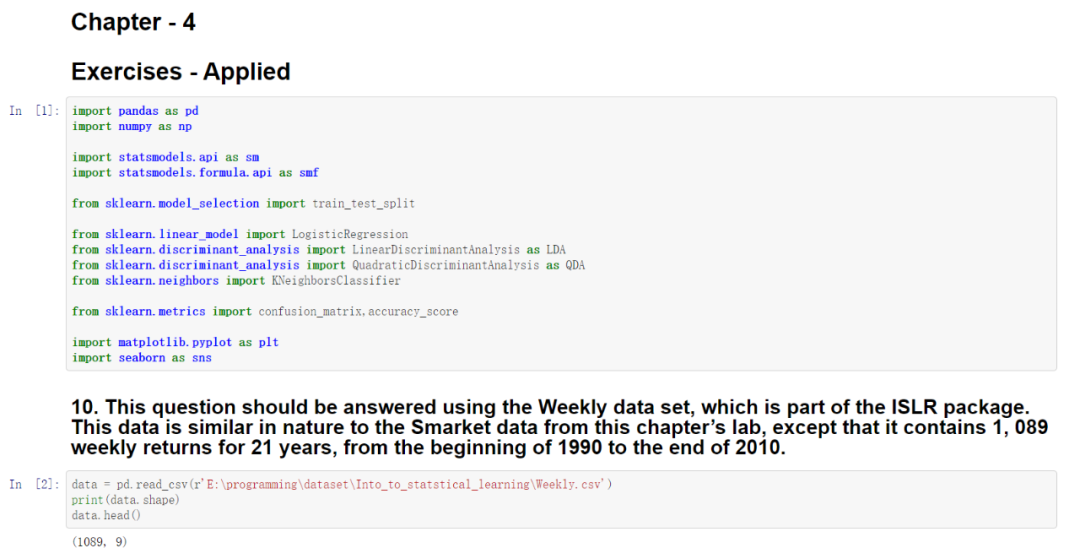
Task: Place cursor on "import pandas as pd" line
Action: 135,111
